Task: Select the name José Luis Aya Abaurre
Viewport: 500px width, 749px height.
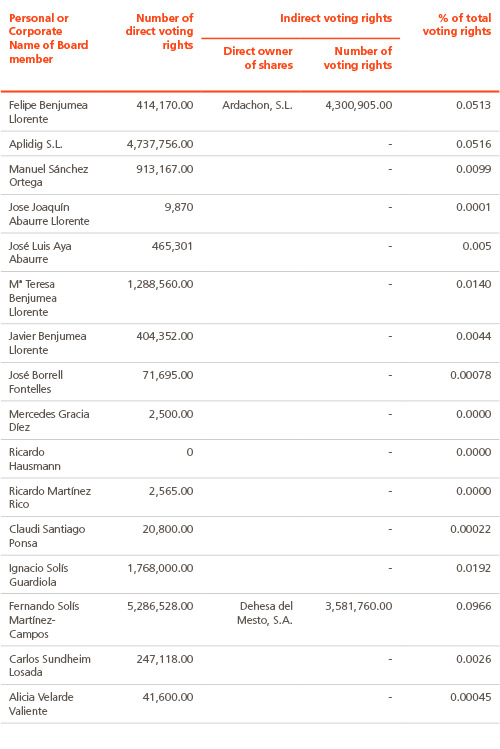Action: click(x=40, y=252)
